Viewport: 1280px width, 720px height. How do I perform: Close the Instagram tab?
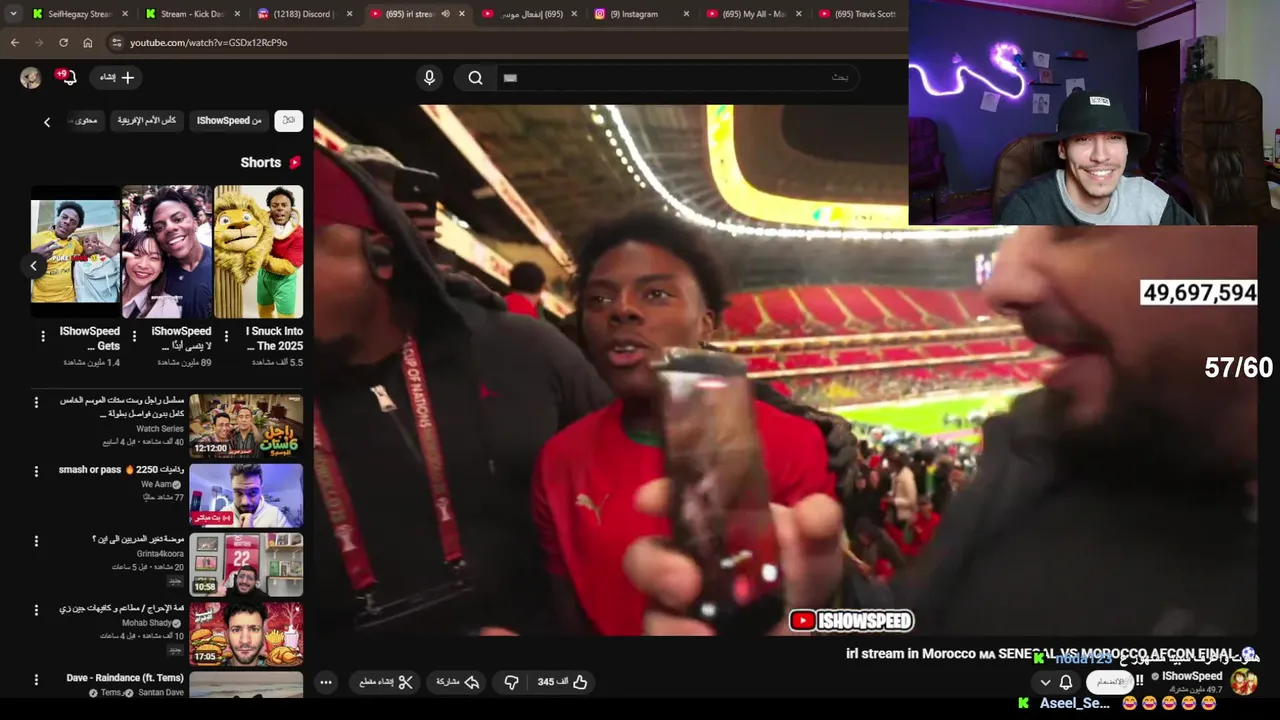tap(686, 14)
